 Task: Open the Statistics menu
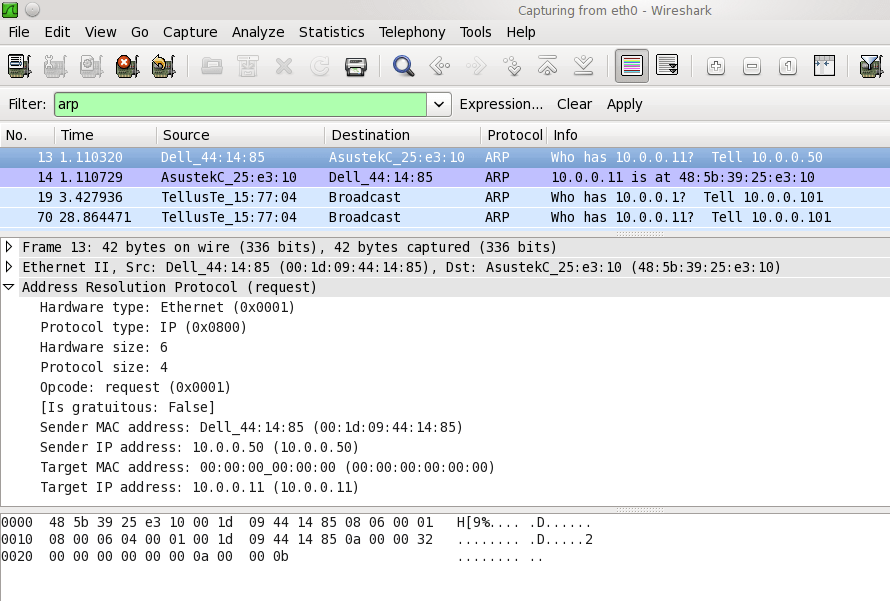coord(331,32)
